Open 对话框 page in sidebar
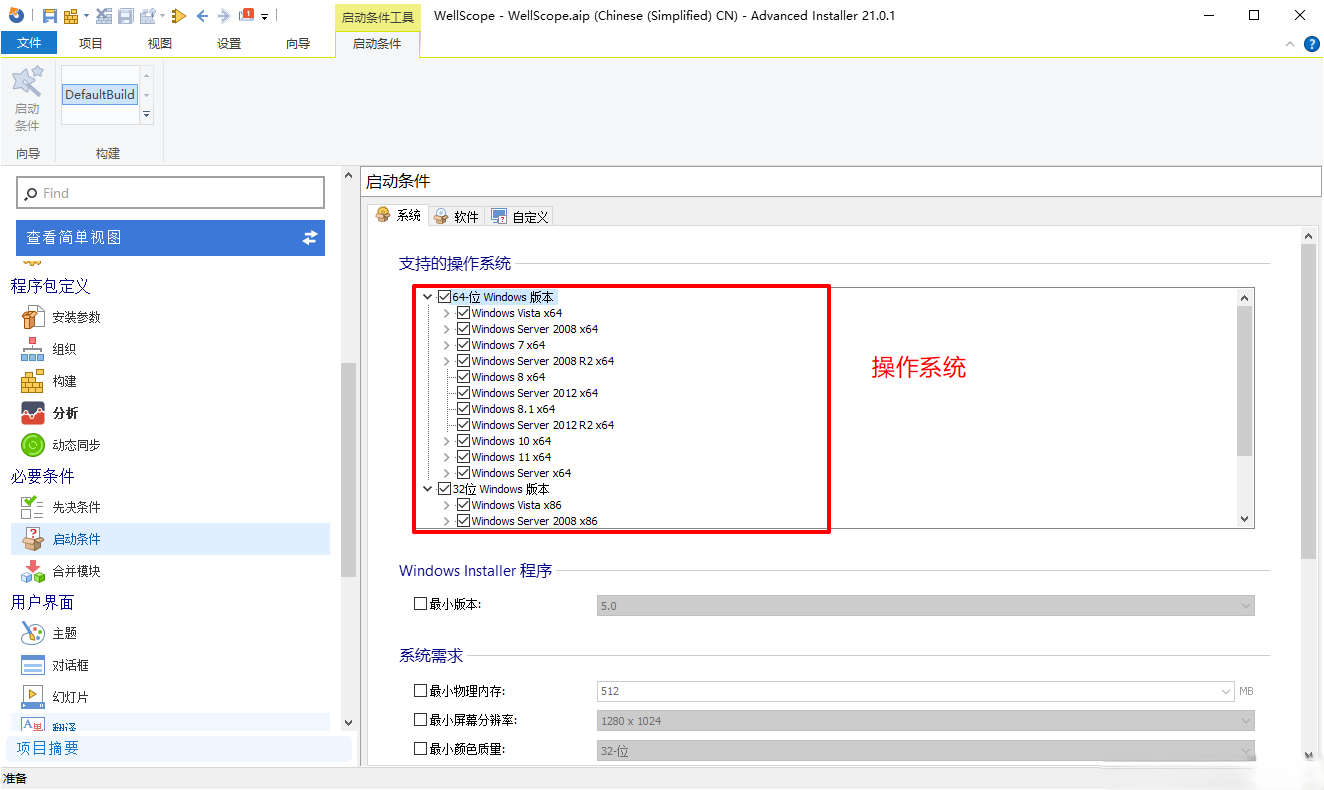The height and width of the screenshot is (790, 1324). point(70,665)
